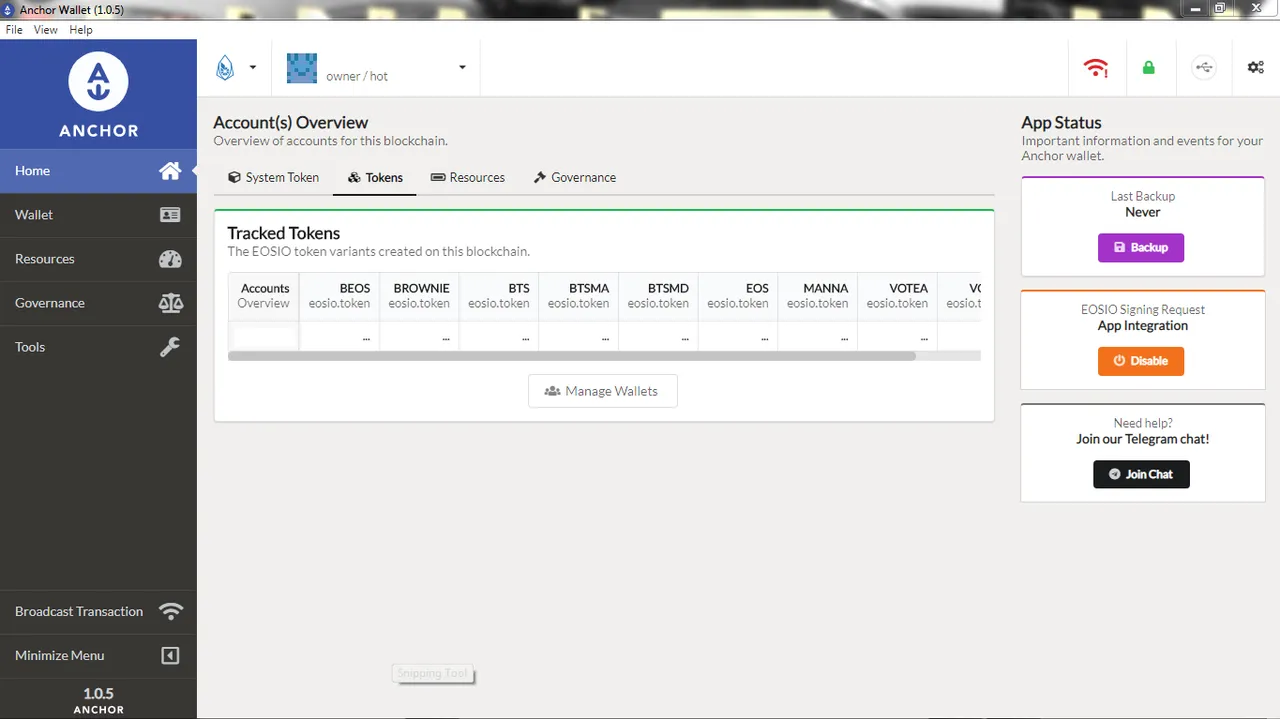Image resolution: width=1280 pixels, height=719 pixels.
Task: Click the red connection status icon
Action: [1096, 68]
